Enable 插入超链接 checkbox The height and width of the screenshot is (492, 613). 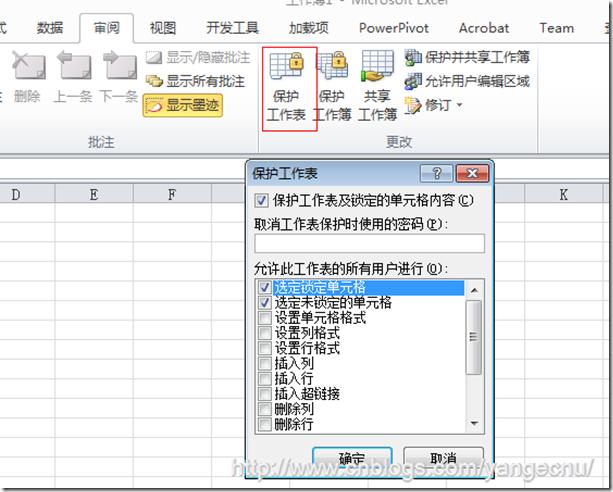click(265, 394)
